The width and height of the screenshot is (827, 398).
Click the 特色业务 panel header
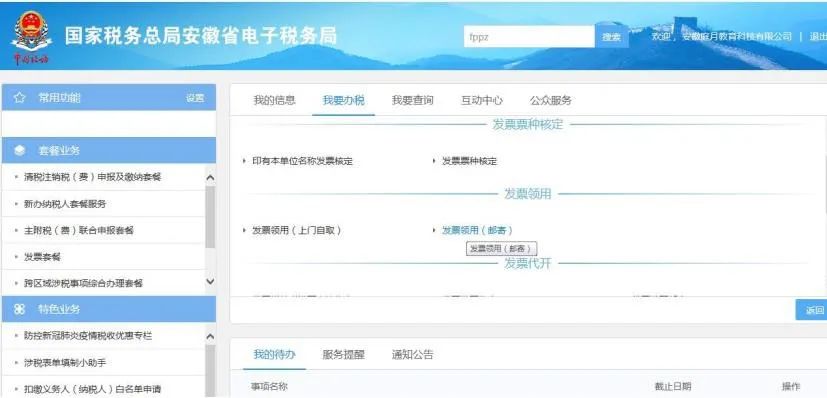pos(109,309)
